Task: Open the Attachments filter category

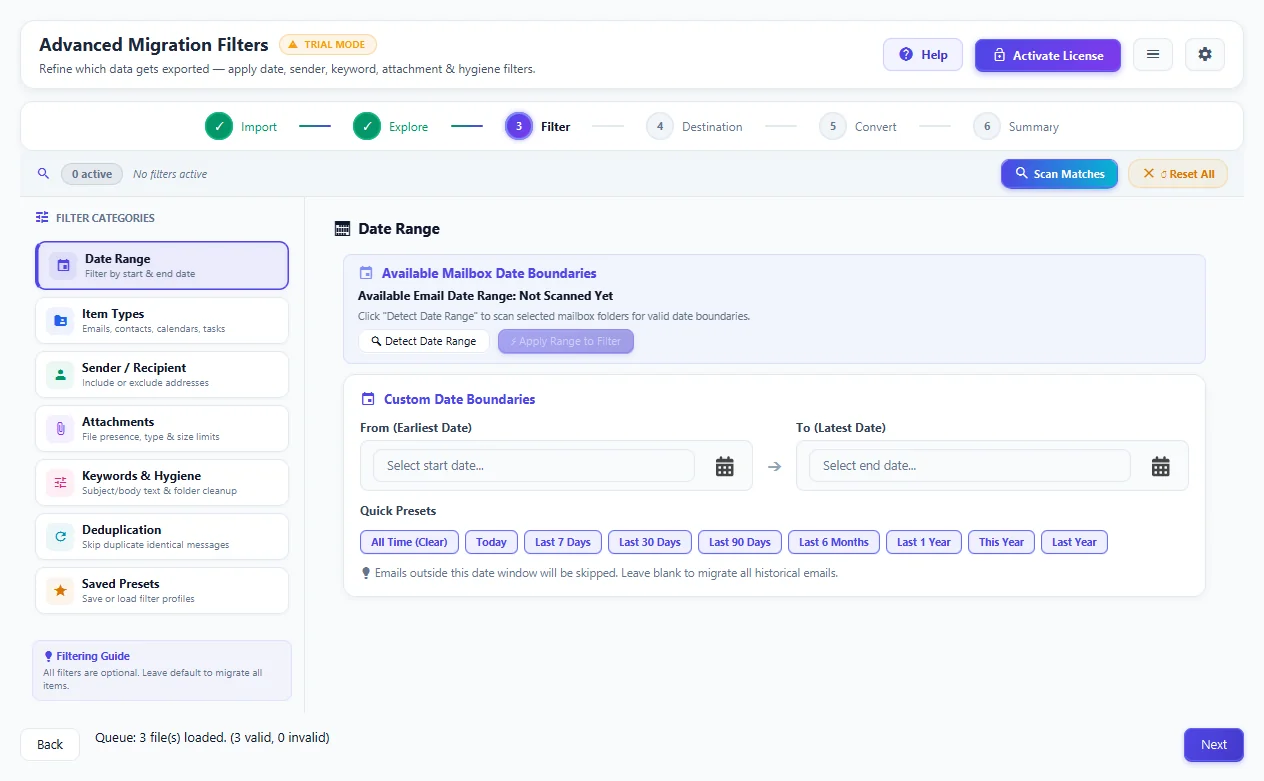Action: coord(162,429)
